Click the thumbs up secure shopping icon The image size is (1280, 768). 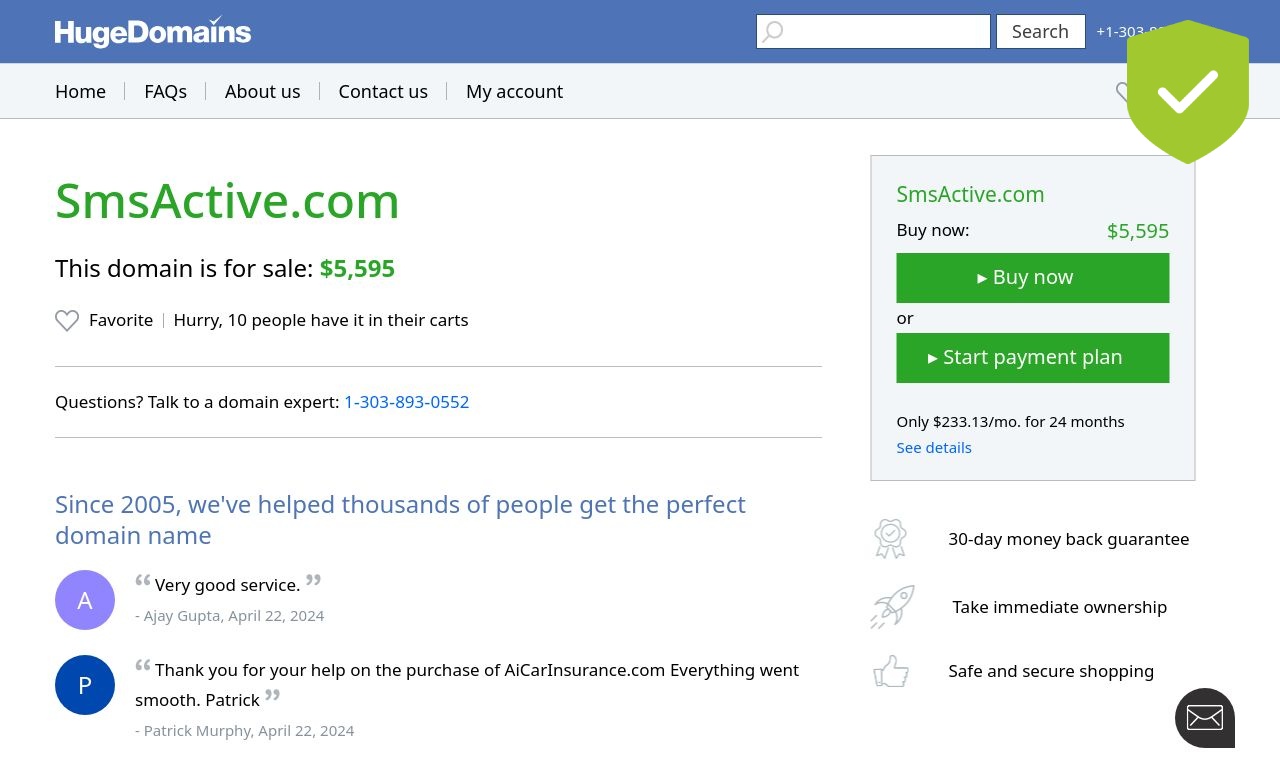891,671
